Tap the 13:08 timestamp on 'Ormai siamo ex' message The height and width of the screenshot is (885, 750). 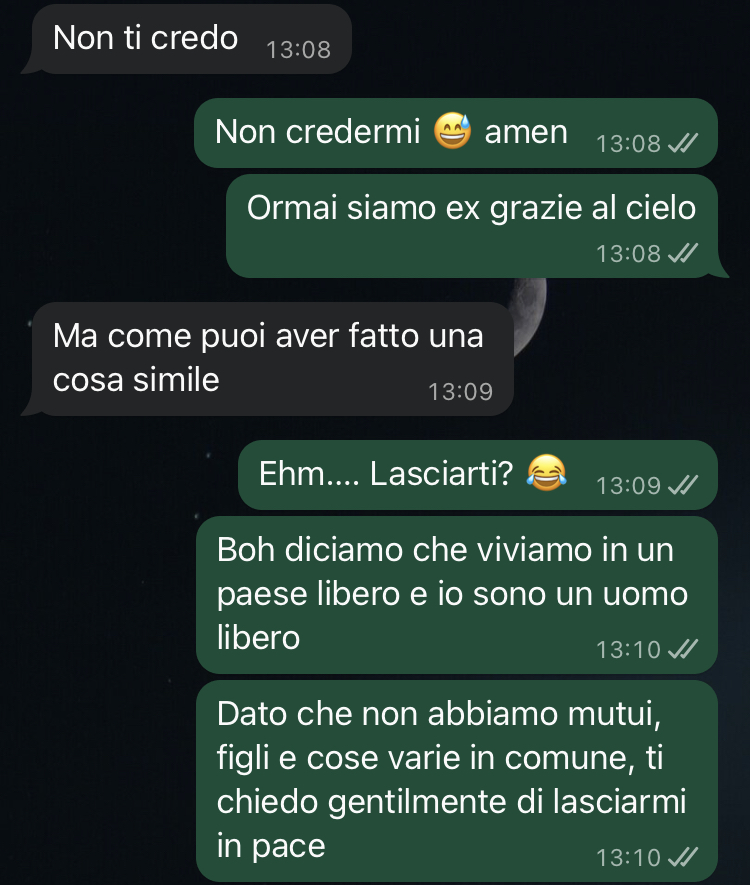(x=628, y=253)
